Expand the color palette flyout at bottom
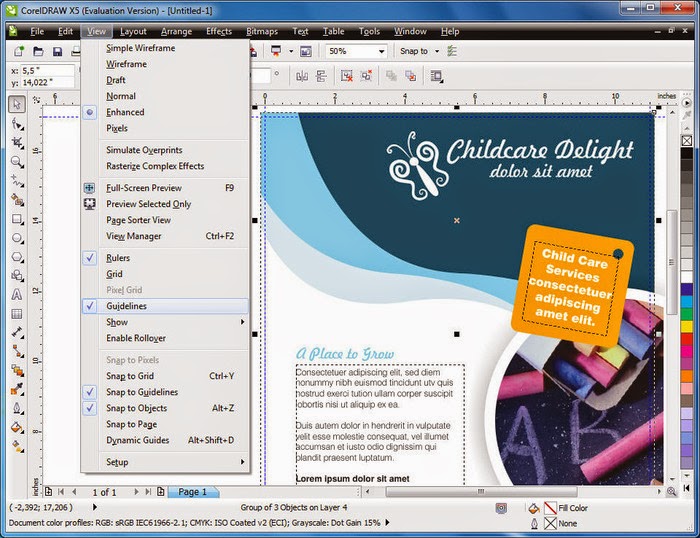The image size is (700, 538). click(686, 488)
